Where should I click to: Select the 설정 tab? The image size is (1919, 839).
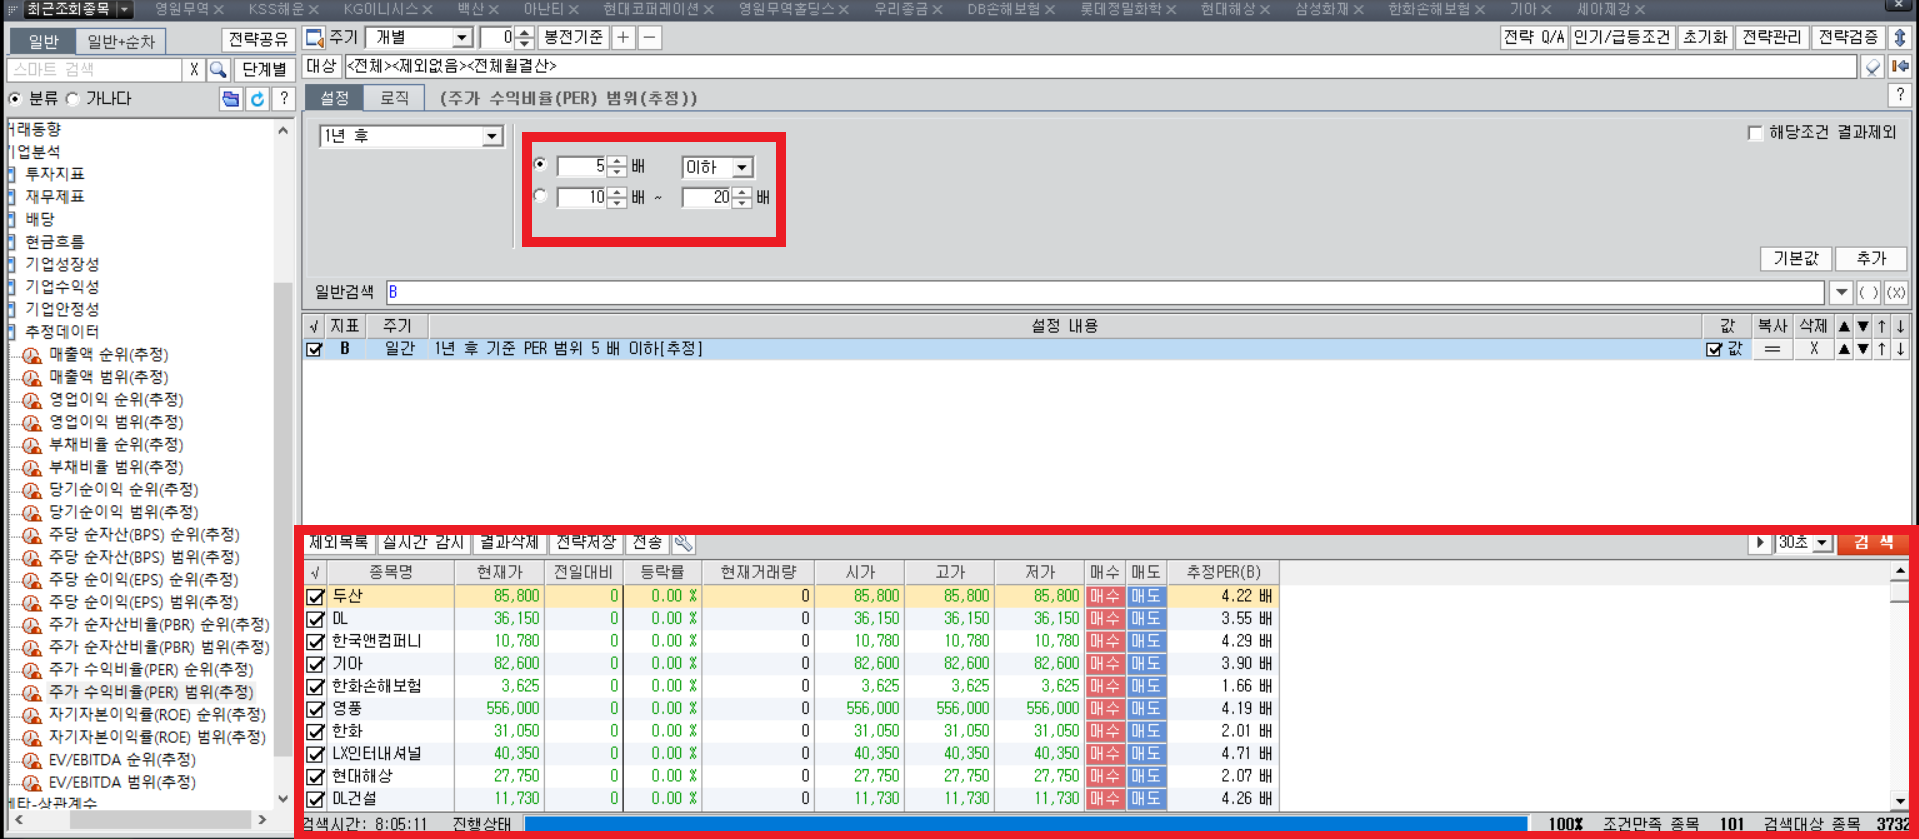[x=334, y=98]
